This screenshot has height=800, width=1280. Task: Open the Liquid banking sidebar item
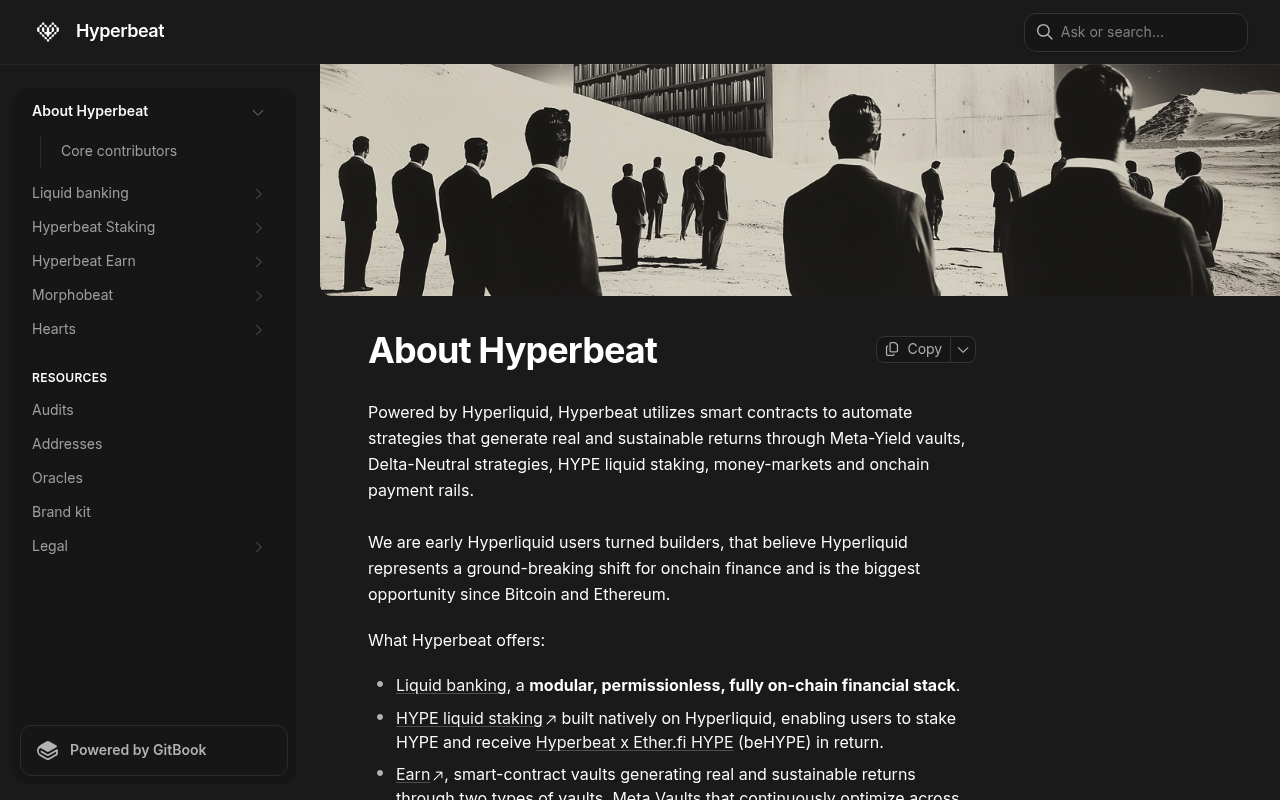(80, 193)
